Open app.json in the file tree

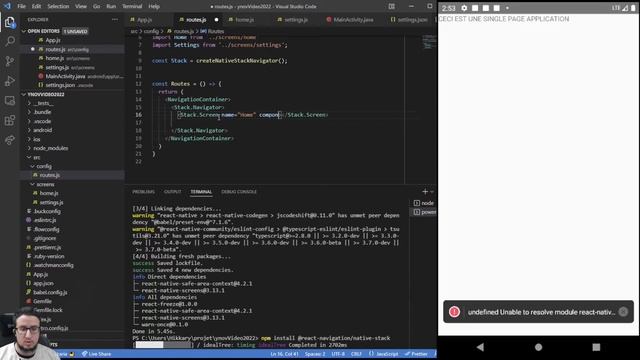(x=43, y=283)
